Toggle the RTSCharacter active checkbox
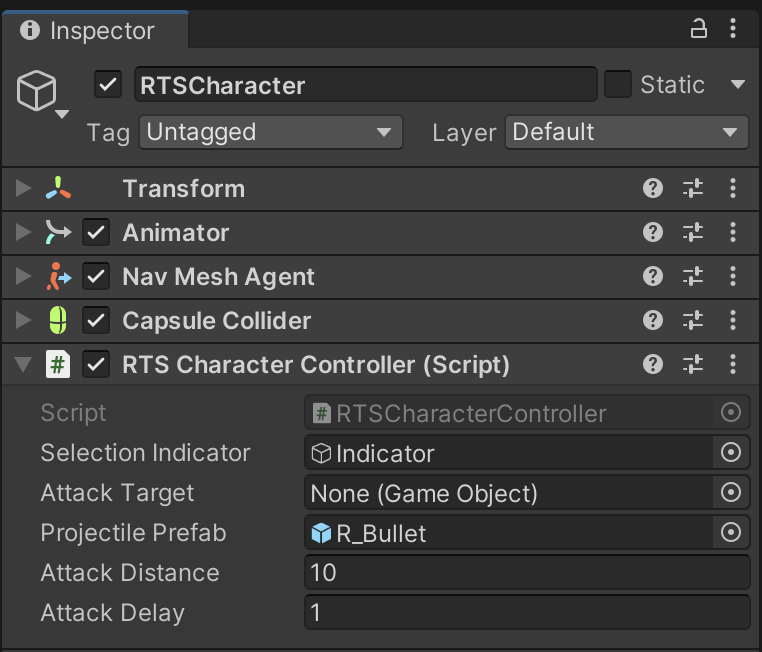The width and height of the screenshot is (762, 652). (108, 85)
